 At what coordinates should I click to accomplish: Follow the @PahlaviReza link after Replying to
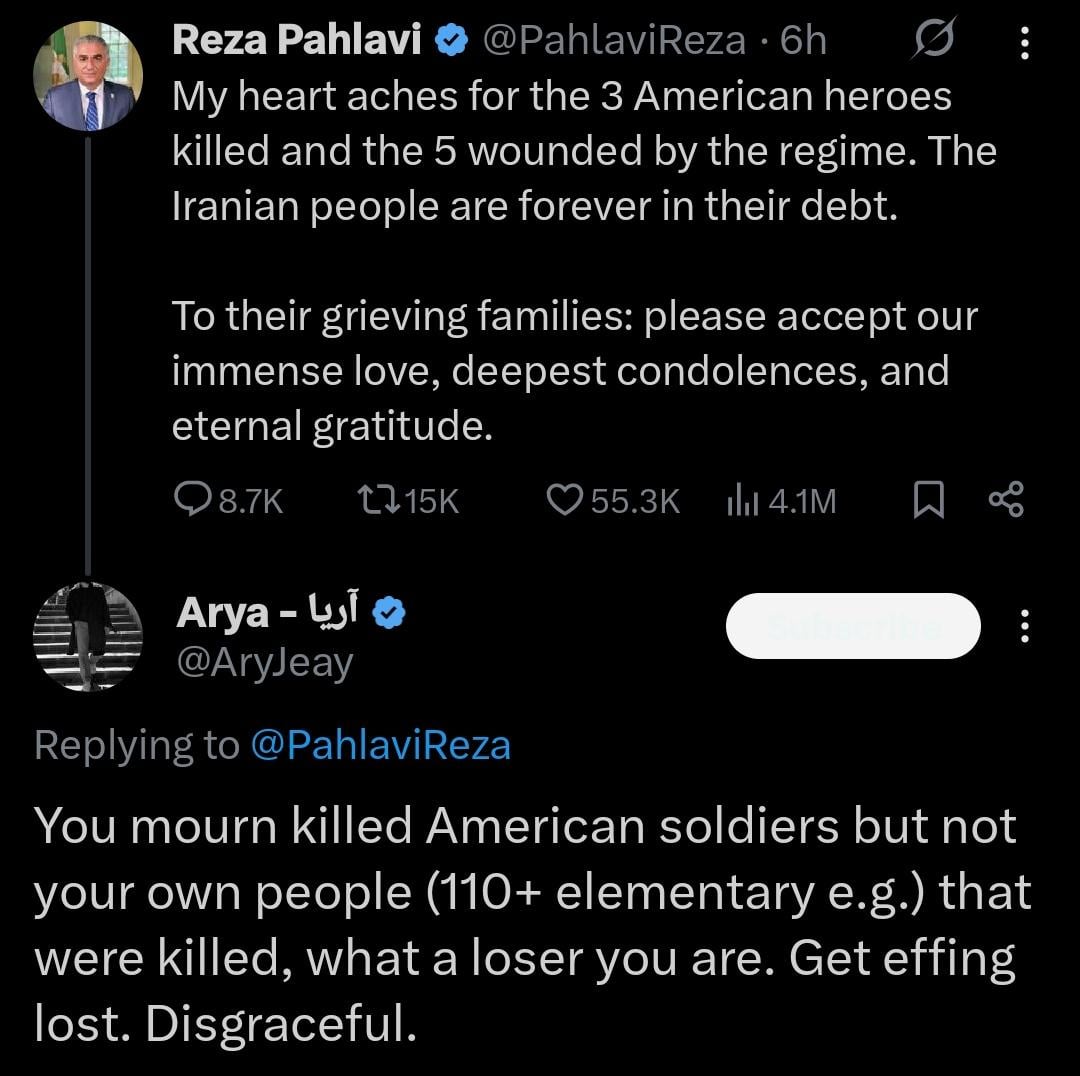point(379,745)
